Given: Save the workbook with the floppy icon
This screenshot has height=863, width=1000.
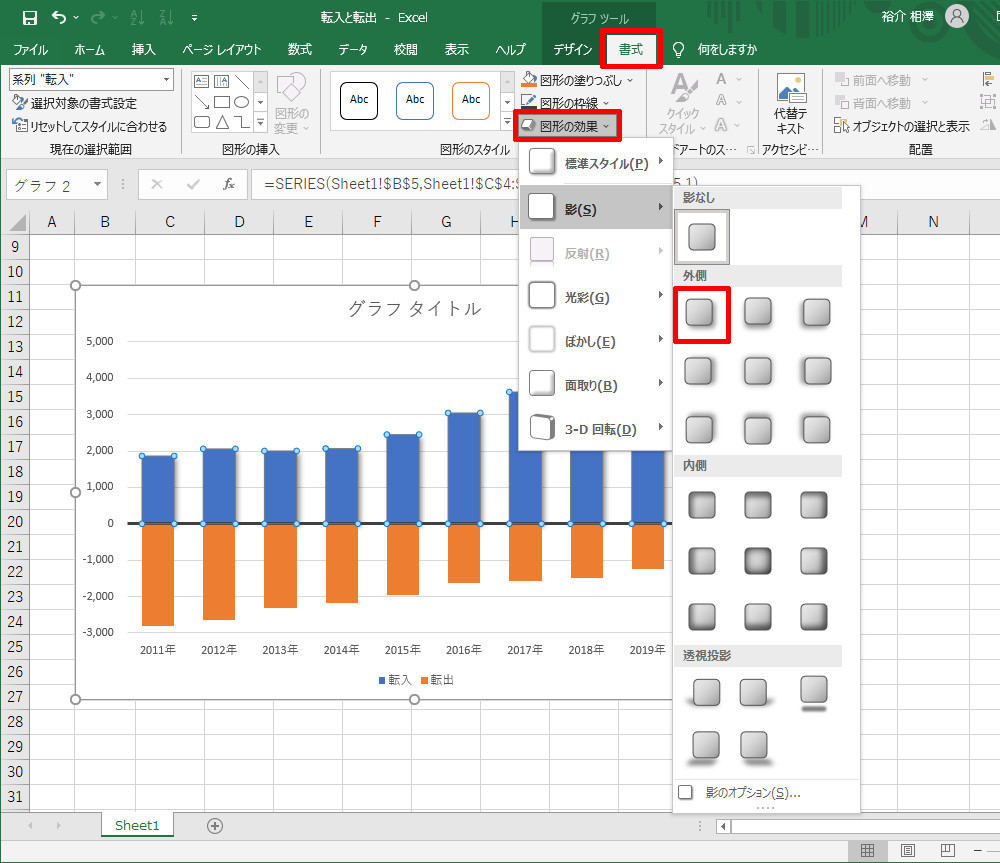Looking at the screenshot, I should [x=29, y=18].
